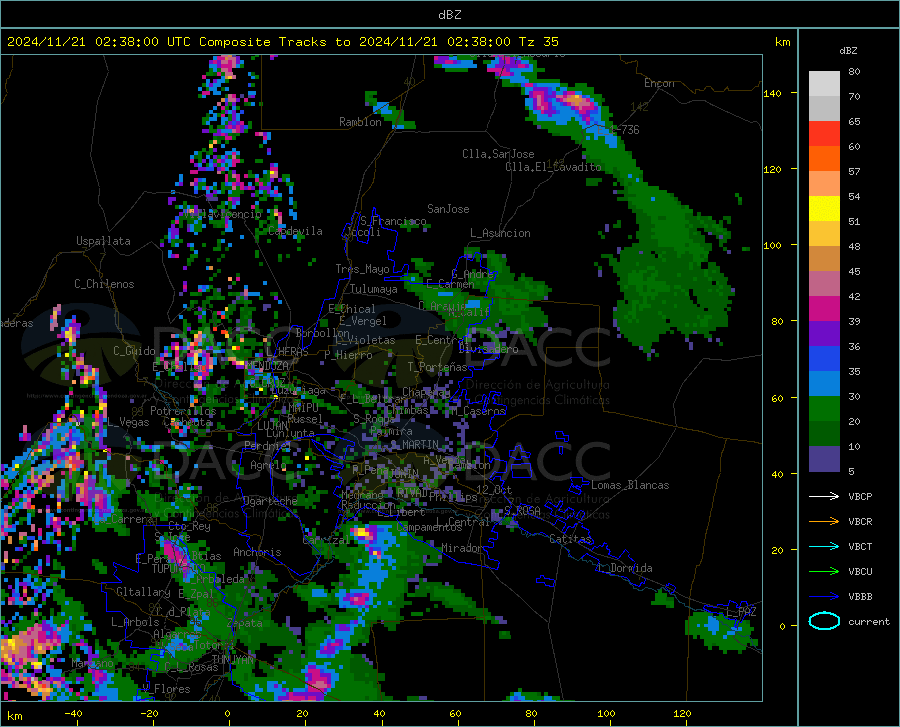The image size is (900, 727).
Task: Click the 'Tres_Mayo' map label
Action: tap(362, 269)
